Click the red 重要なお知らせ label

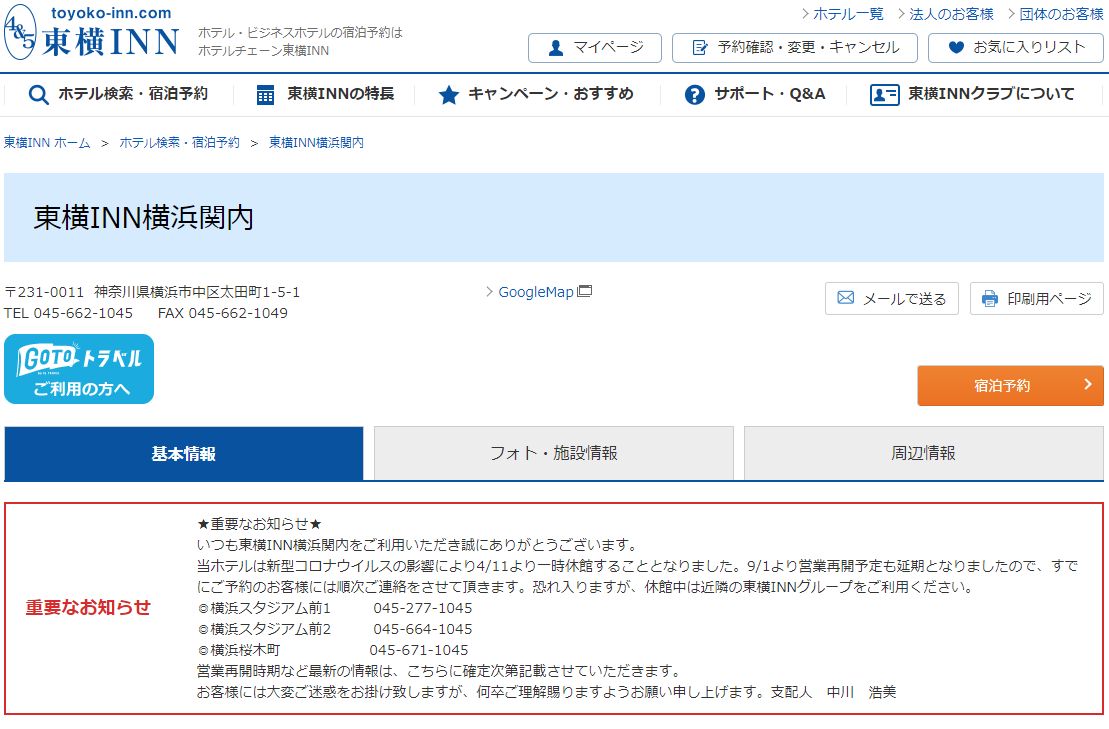[x=88, y=607]
